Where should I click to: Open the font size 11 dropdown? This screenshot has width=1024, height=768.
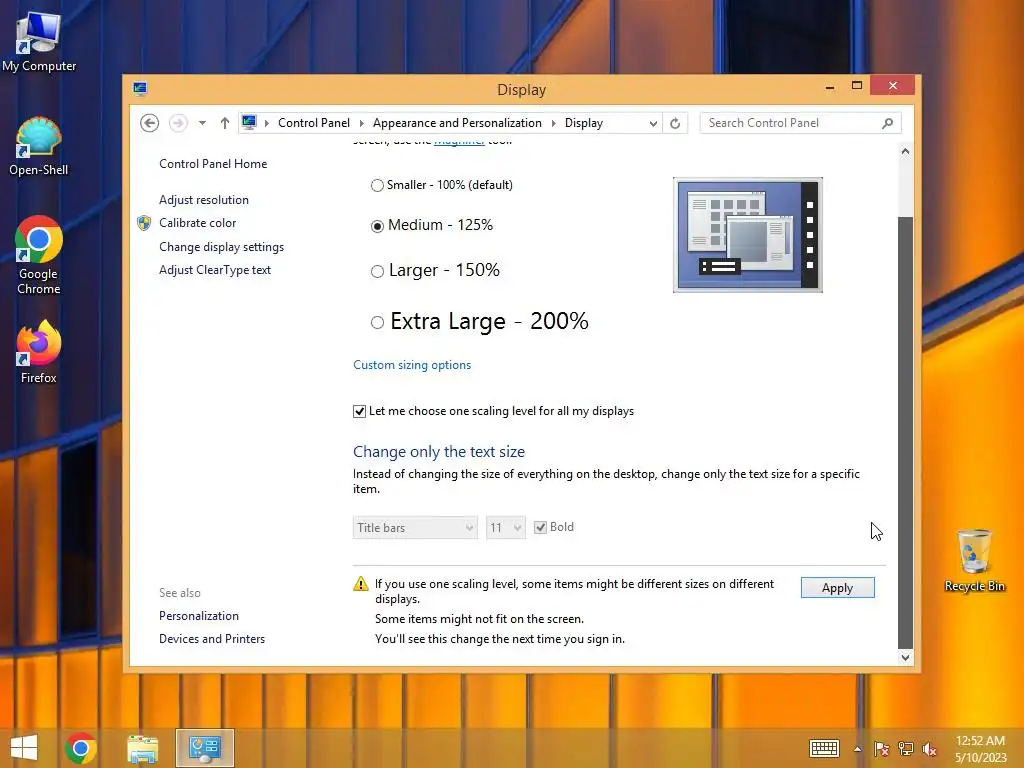coord(505,528)
